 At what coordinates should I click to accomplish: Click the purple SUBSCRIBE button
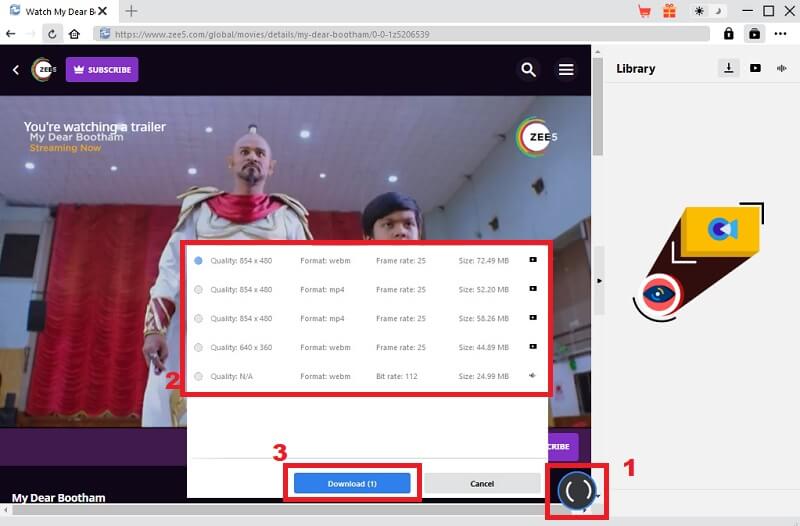pyautogui.click(x=102, y=69)
